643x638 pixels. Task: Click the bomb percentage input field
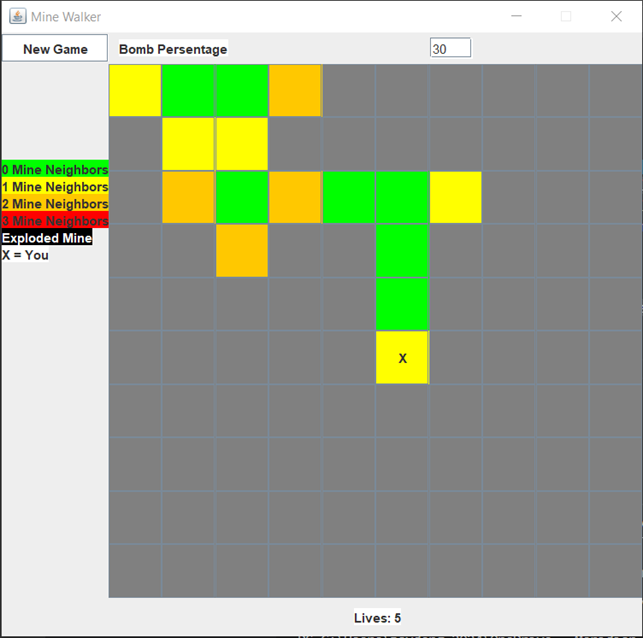click(450, 49)
